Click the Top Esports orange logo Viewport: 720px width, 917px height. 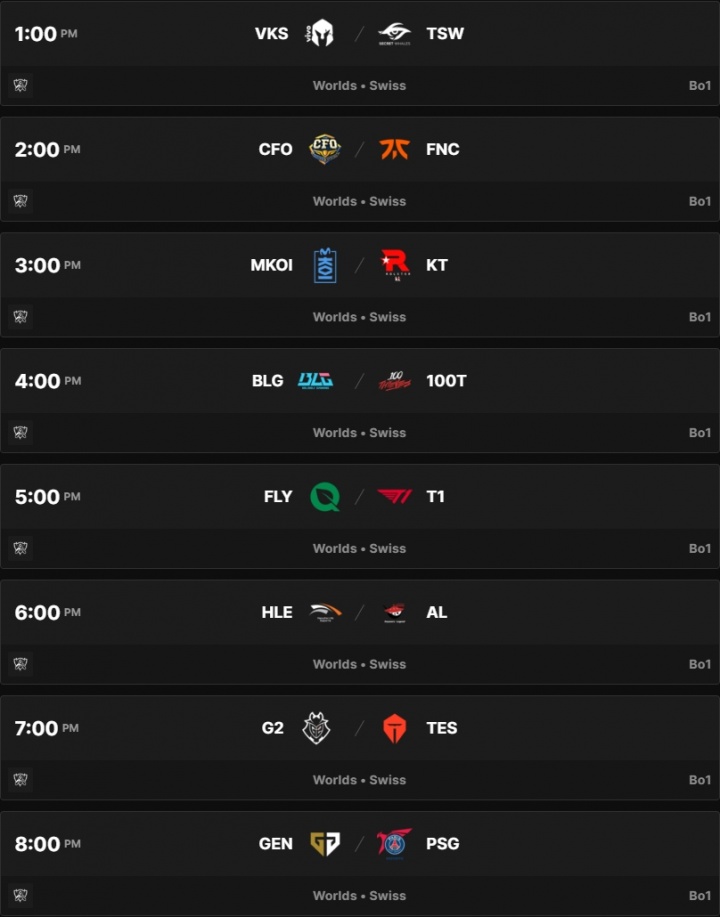(394, 728)
